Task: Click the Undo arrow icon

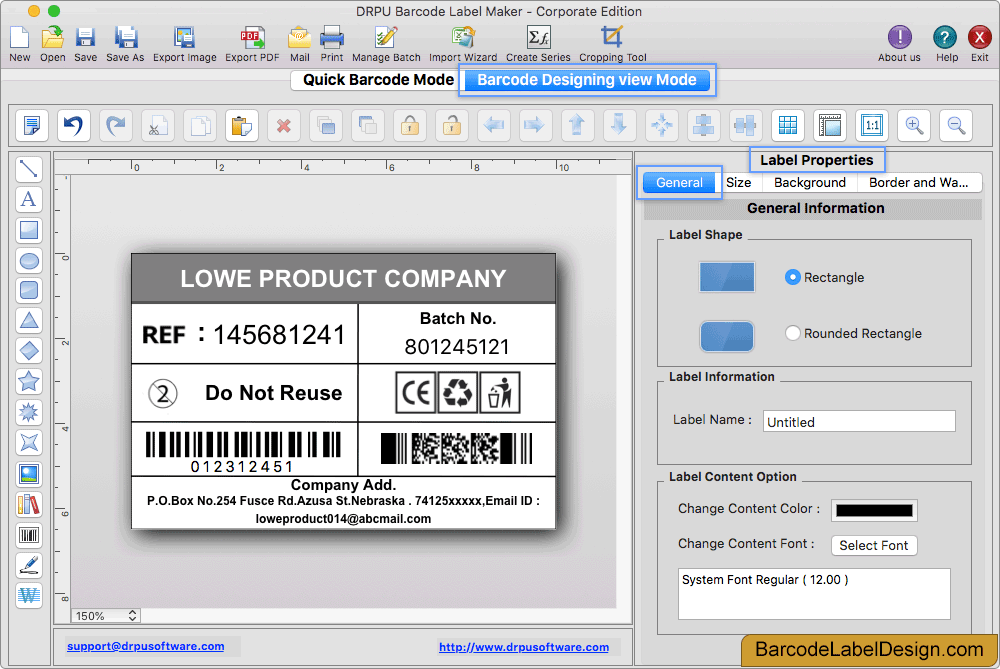Action: (x=73, y=125)
